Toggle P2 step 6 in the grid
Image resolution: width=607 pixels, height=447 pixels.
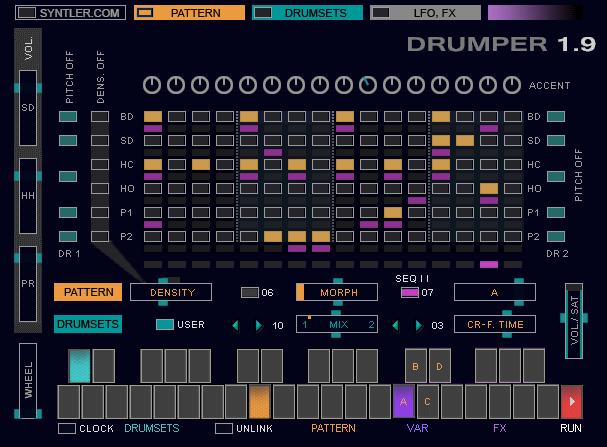[x=273, y=236]
